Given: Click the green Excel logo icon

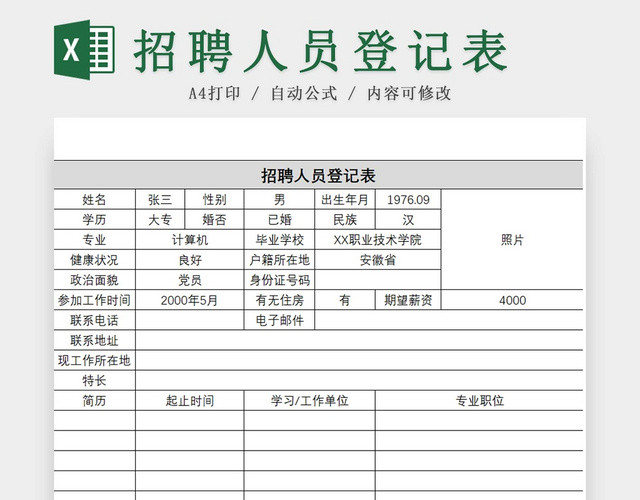Looking at the screenshot, I should coord(84,49).
